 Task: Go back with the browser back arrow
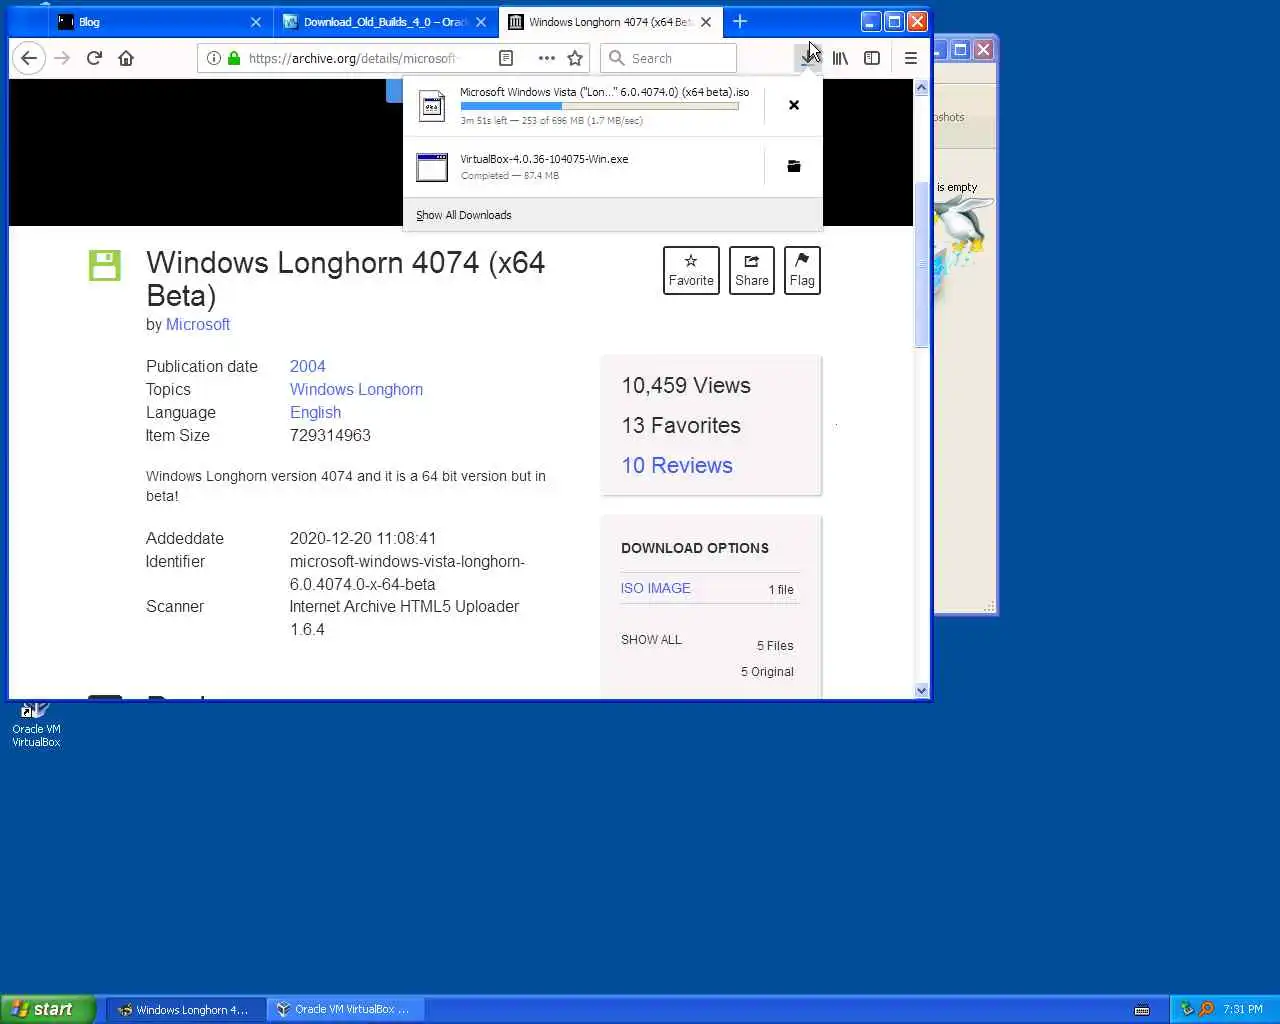pos(29,58)
